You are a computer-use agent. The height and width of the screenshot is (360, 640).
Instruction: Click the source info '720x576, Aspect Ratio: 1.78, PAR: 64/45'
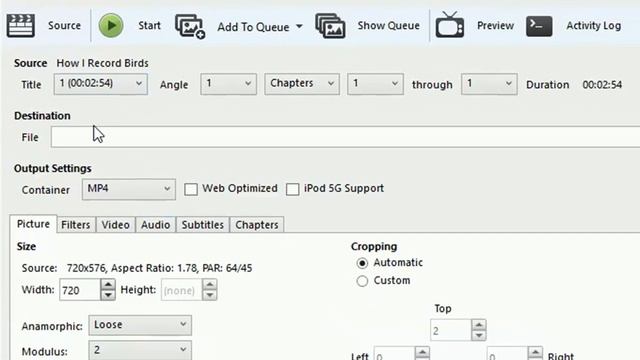(160, 268)
